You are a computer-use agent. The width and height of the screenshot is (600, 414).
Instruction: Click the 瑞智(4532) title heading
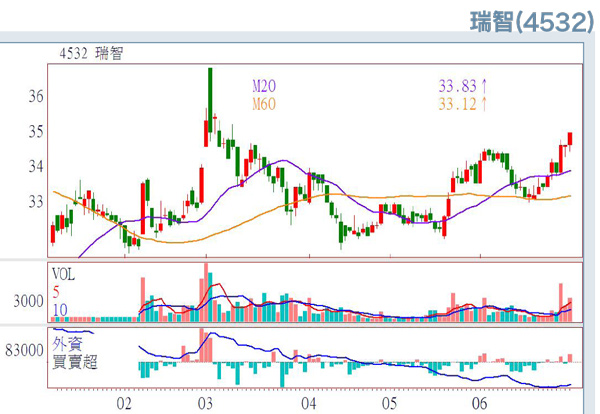pyautogui.click(x=530, y=22)
